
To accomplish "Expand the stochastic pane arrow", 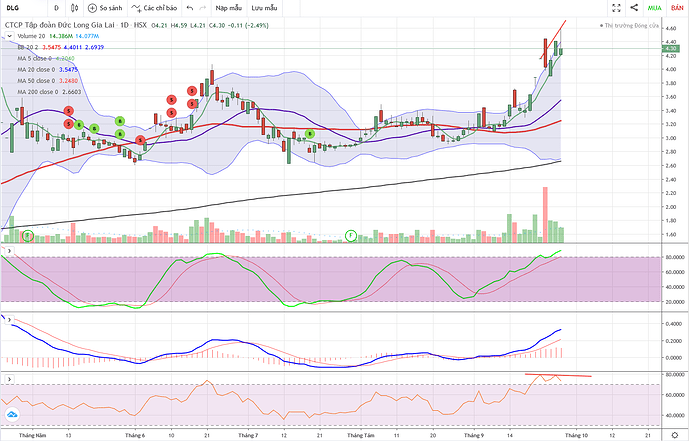I will (x=9, y=251).
